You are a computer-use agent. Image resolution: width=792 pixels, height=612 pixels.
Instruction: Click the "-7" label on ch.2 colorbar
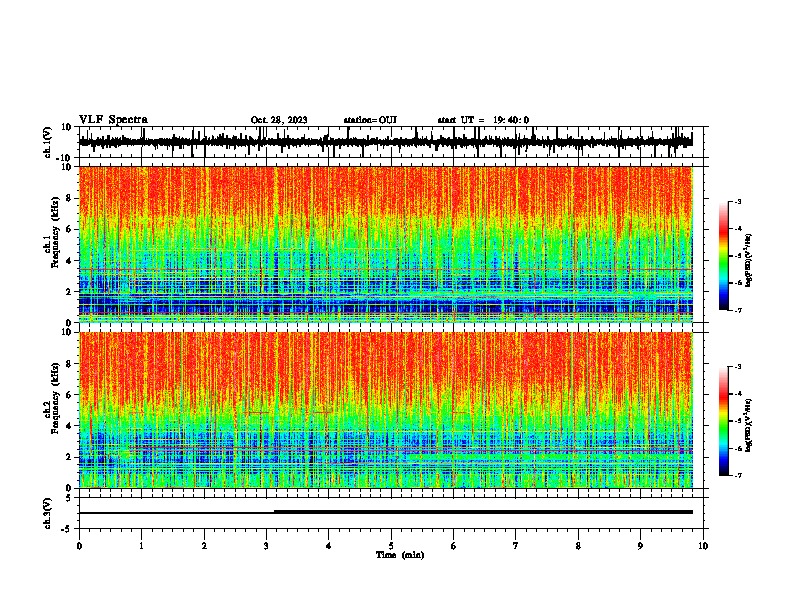(x=737, y=475)
